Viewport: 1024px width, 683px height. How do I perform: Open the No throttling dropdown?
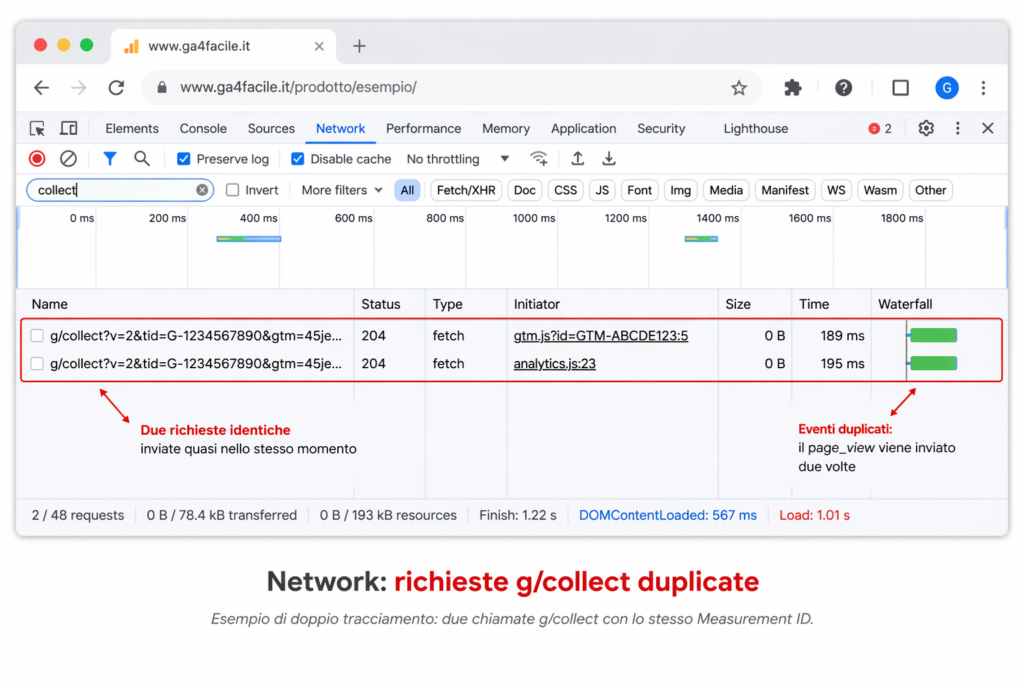[x=458, y=159]
